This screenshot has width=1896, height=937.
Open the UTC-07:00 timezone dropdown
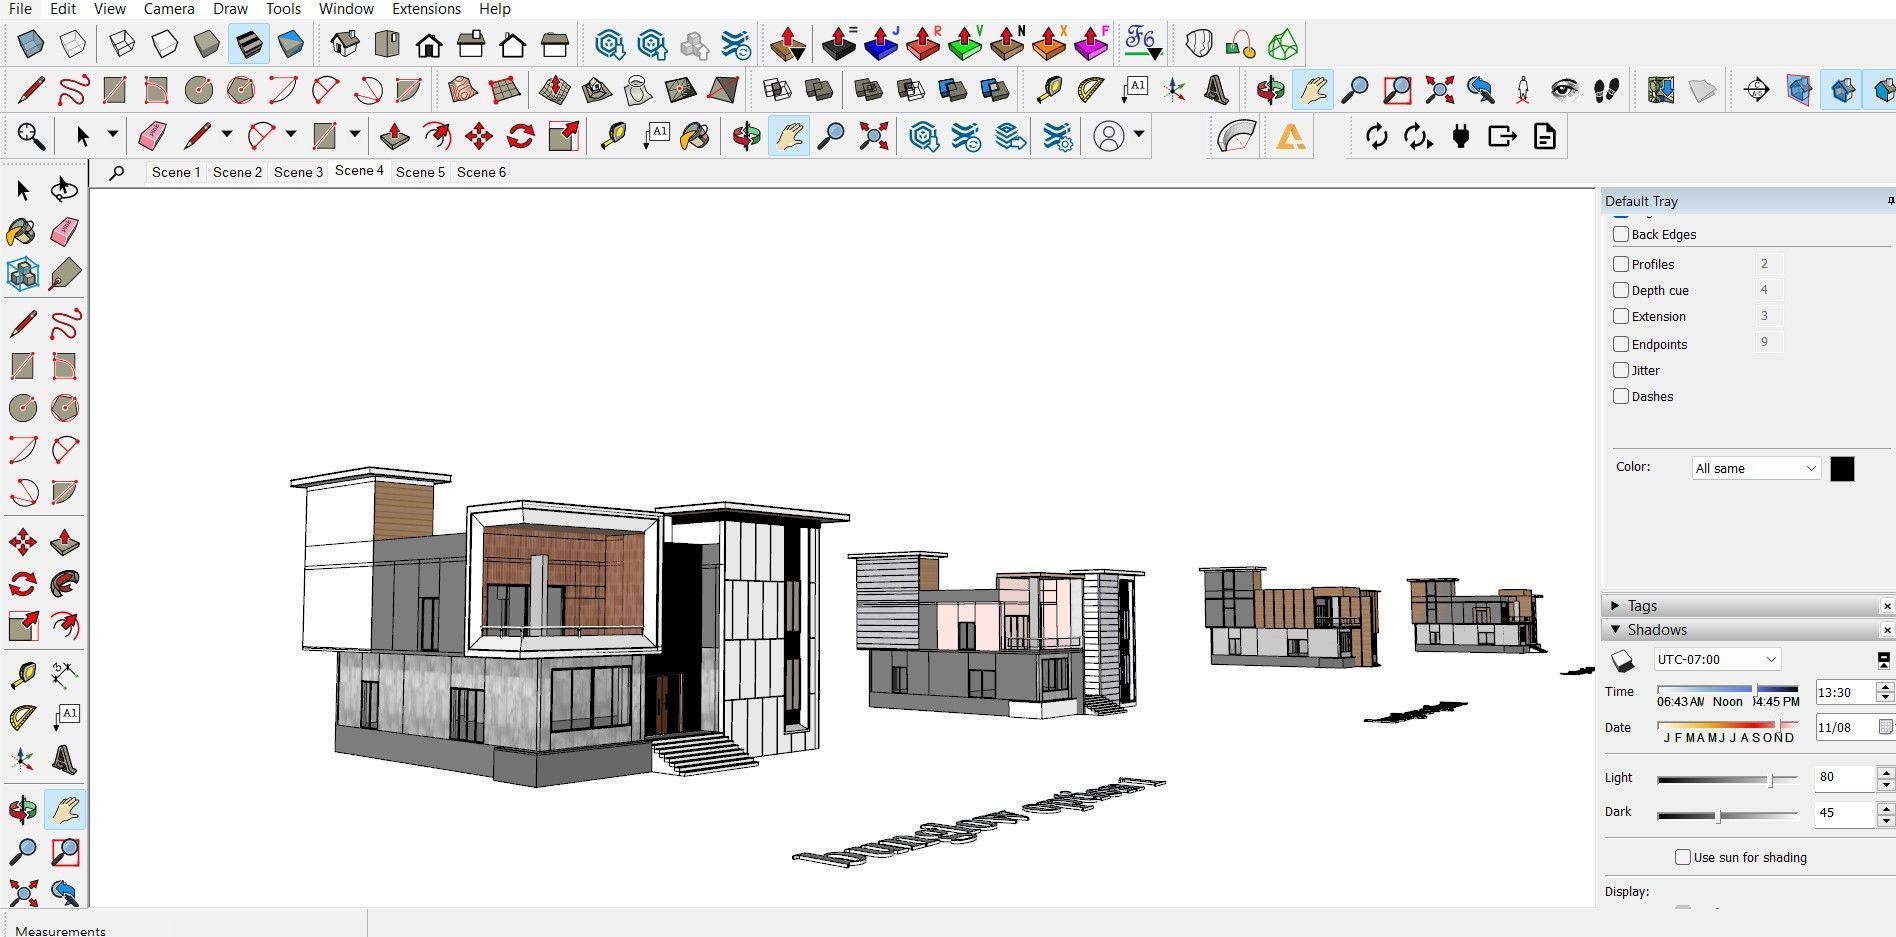(x=1717, y=659)
